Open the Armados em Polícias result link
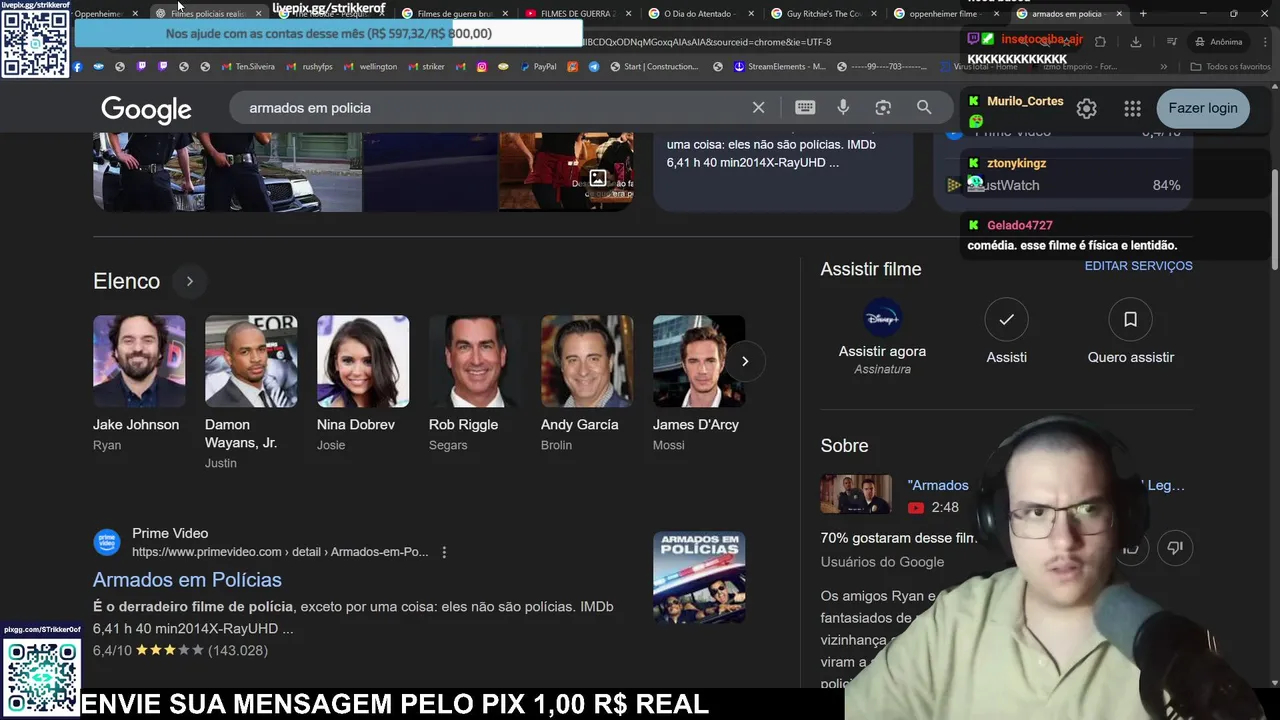This screenshot has width=1280, height=720. pyautogui.click(x=187, y=580)
